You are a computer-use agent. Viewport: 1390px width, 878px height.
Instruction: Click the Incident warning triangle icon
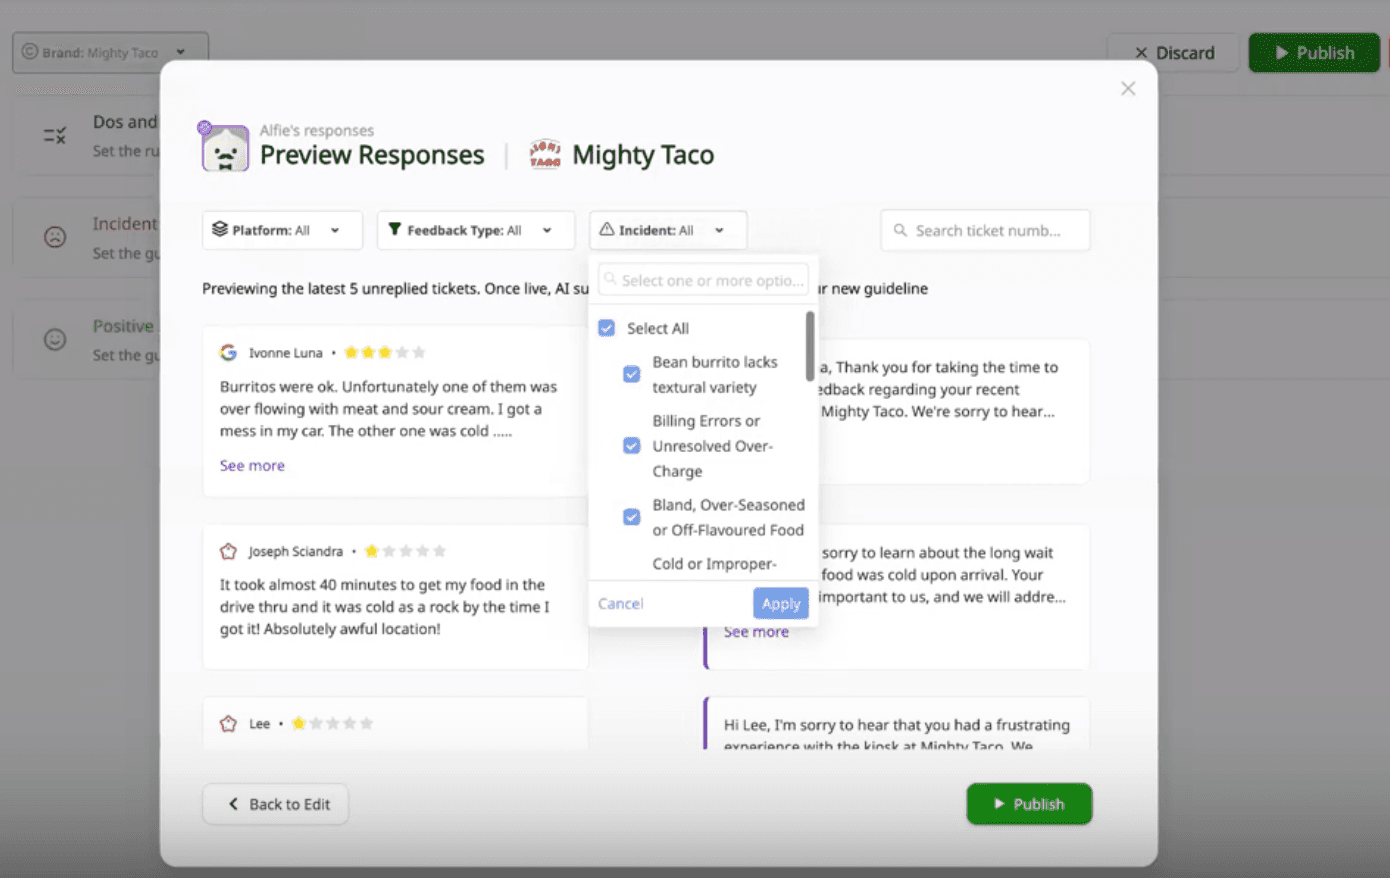click(x=606, y=229)
